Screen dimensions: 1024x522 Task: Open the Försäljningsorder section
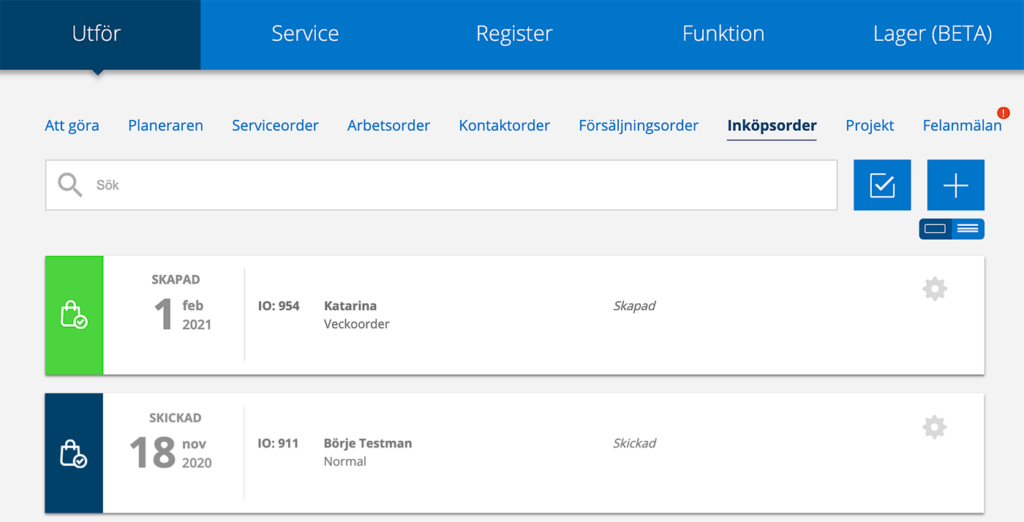tap(638, 125)
